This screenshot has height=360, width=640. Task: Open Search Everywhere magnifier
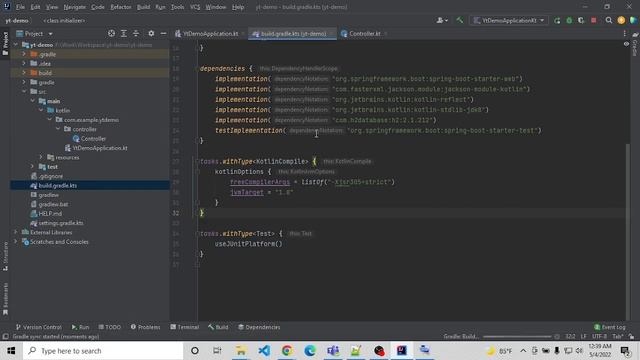(609, 20)
